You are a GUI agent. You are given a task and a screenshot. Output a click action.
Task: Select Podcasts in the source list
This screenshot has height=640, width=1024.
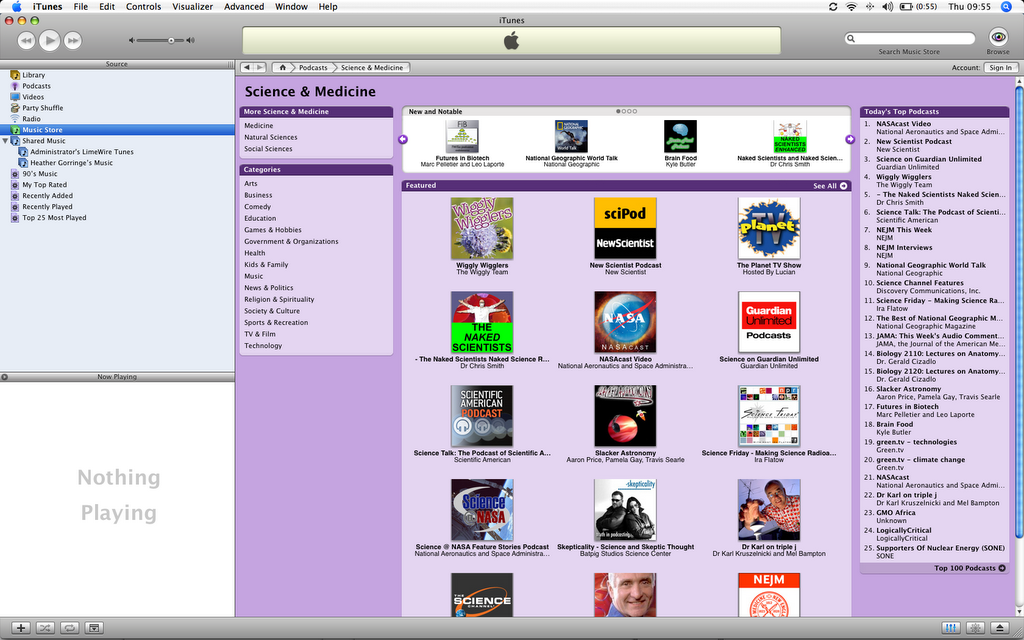coord(36,86)
